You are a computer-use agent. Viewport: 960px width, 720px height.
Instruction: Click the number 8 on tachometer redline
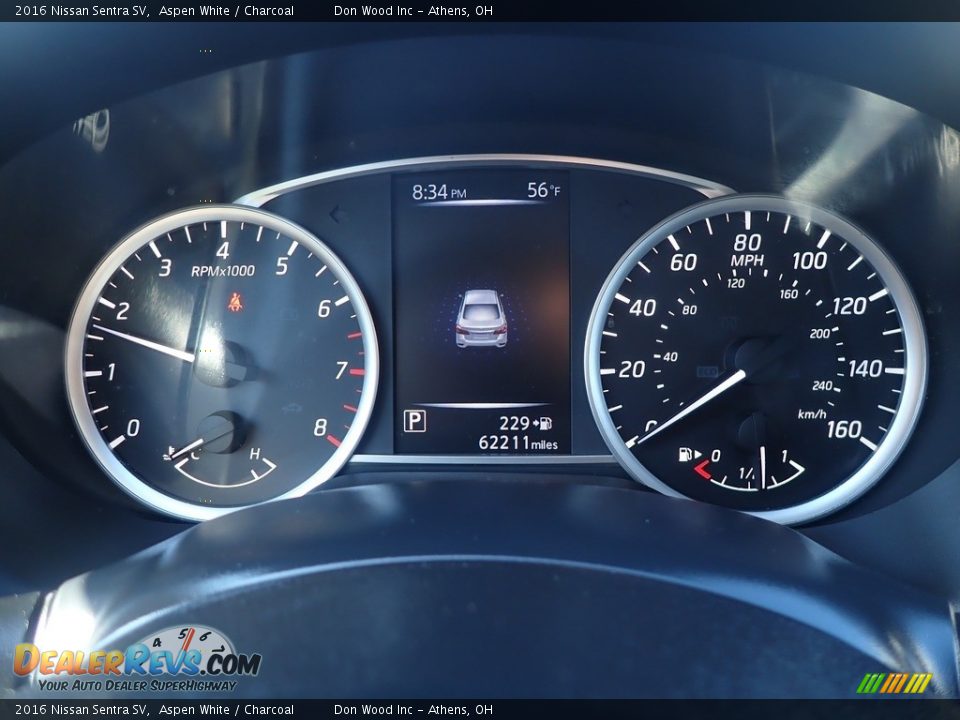coord(320,427)
